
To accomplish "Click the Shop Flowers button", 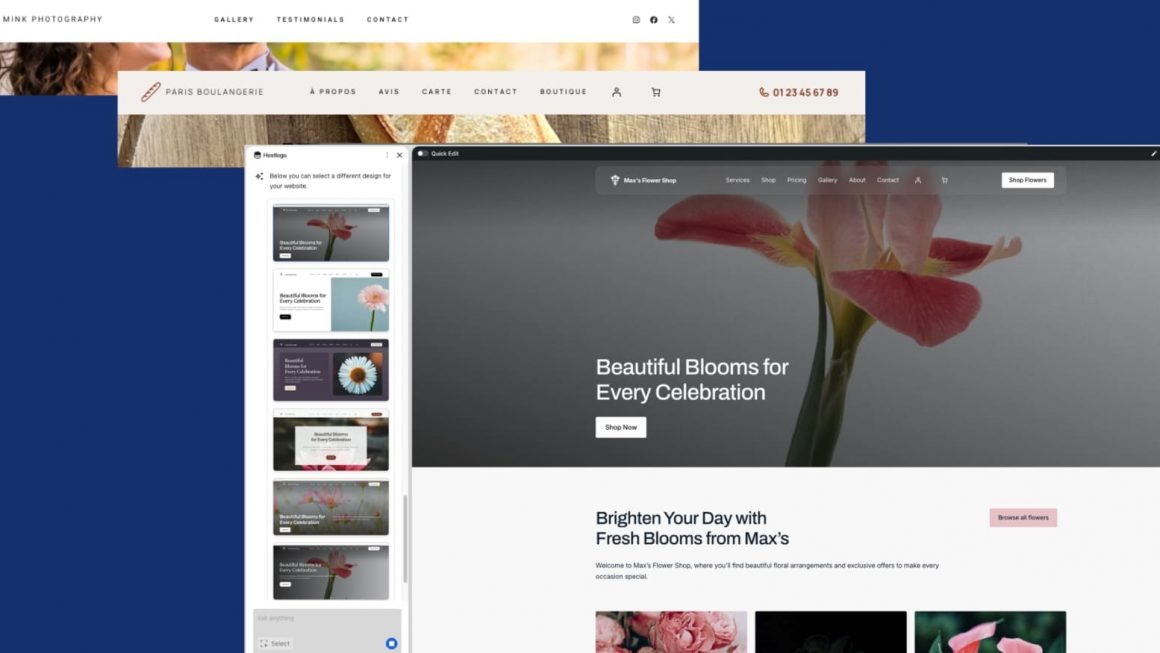I will point(1028,180).
